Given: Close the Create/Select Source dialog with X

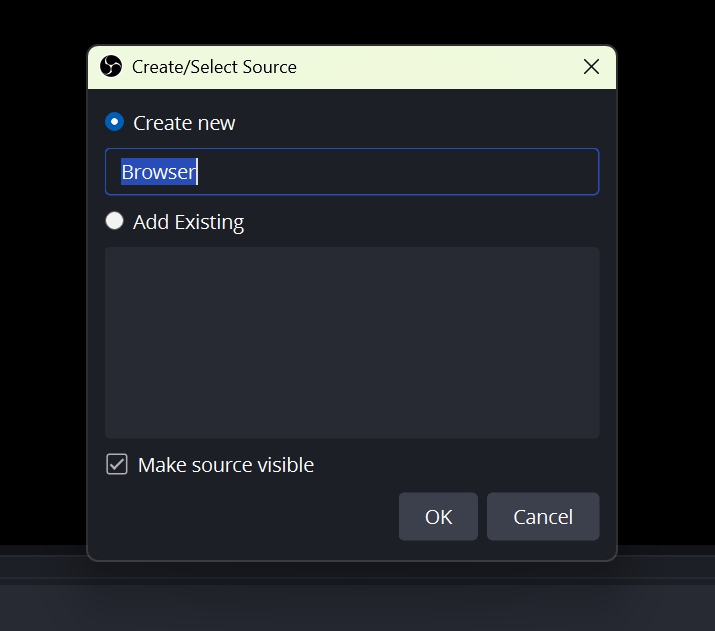Looking at the screenshot, I should (591, 67).
